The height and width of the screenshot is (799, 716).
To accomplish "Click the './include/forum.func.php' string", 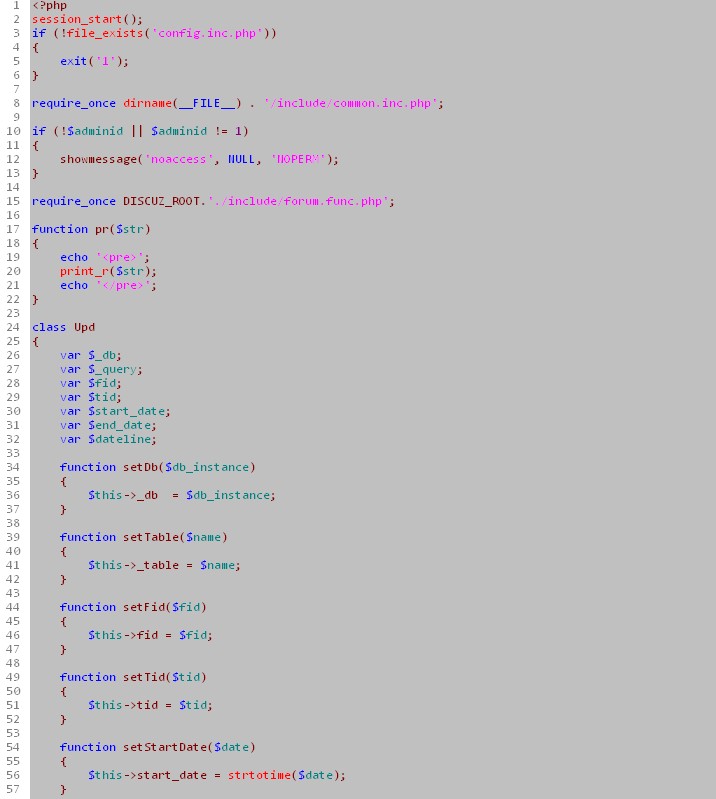I will pyautogui.click(x=298, y=201).
